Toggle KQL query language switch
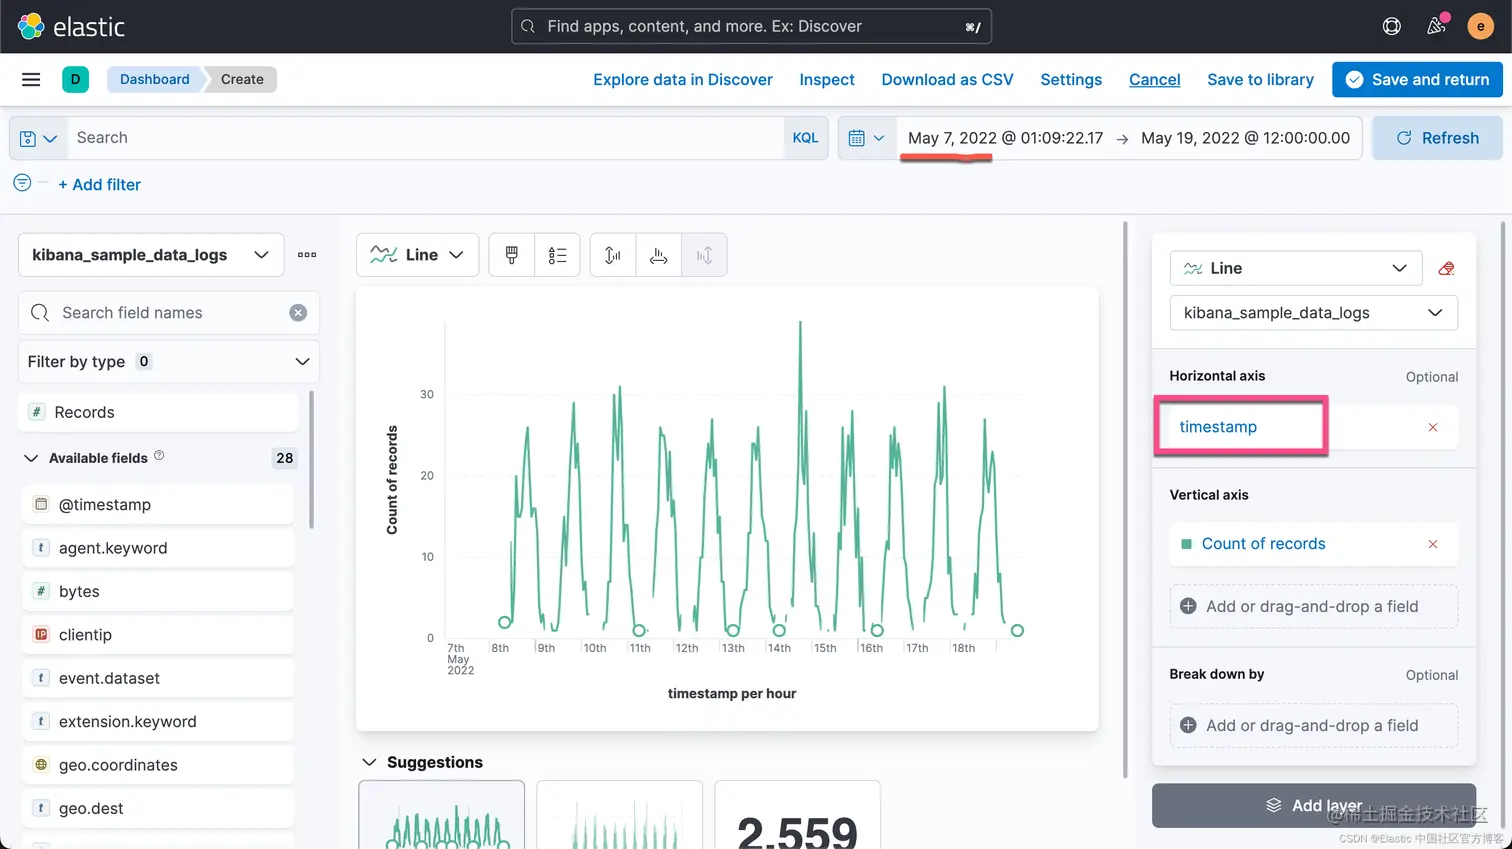Screen dimensions: 1512x849 coord(805,138)
